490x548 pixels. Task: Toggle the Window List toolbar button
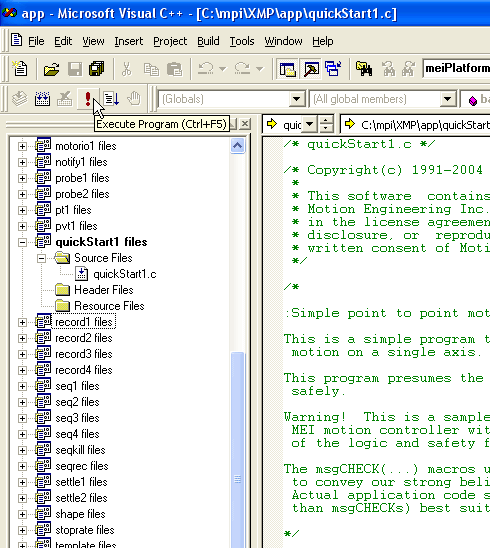click(x=333, y=68)
